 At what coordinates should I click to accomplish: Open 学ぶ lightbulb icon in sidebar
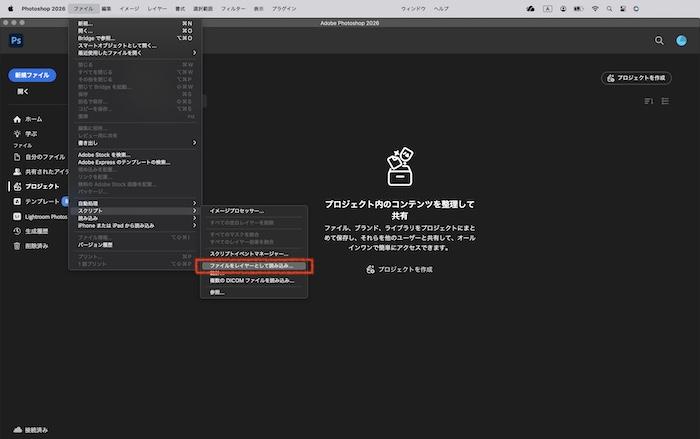coord(17,134)
